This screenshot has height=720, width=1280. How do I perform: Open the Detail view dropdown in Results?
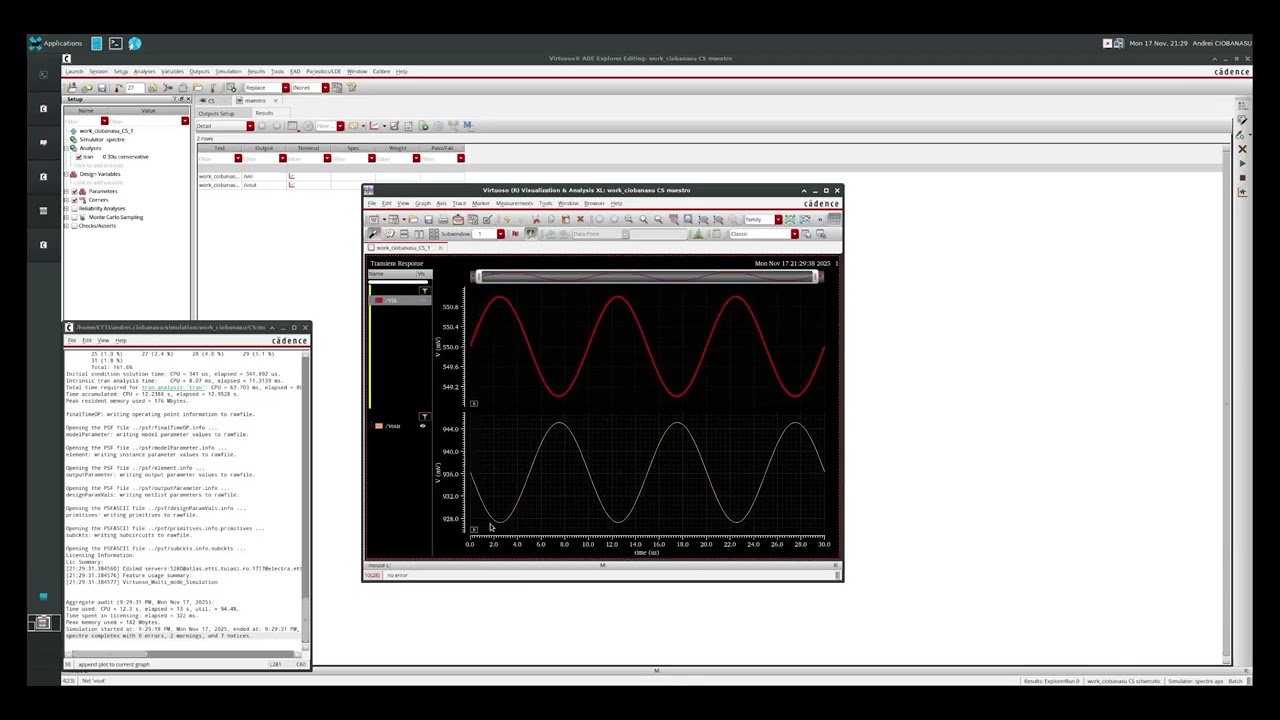tap(250, 126)
